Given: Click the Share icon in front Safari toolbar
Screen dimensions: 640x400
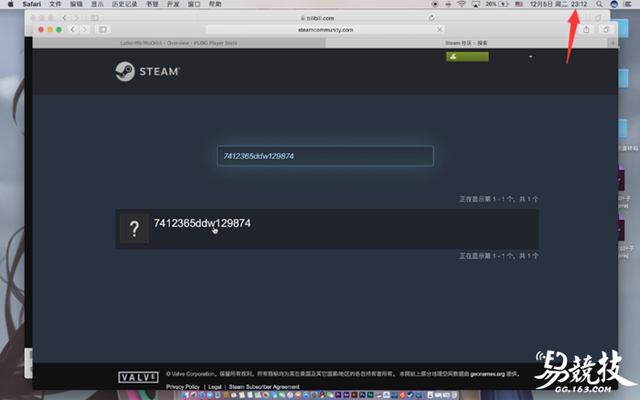Looking at the screenshot, I should 586,29.
